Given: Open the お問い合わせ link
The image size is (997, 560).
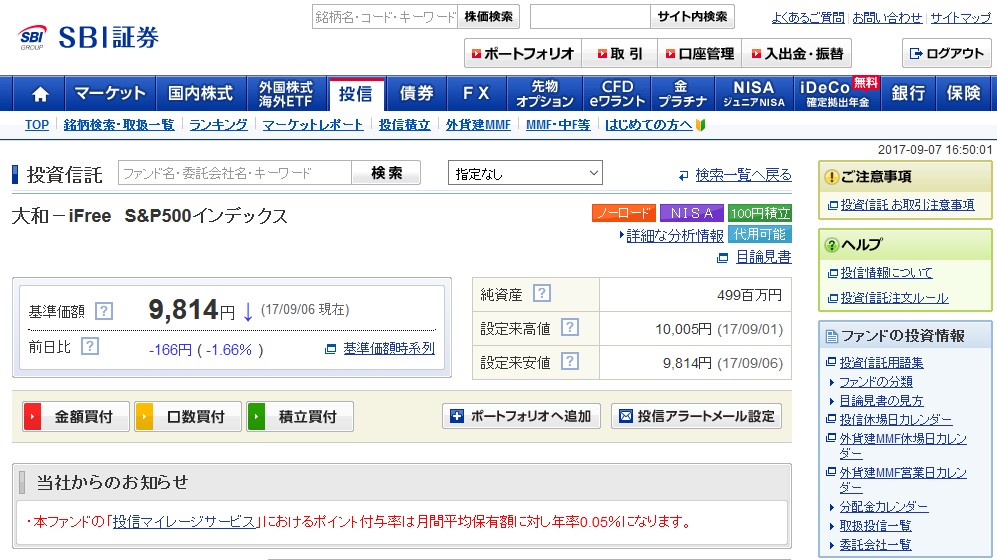Looking at the screenshot, I should (x=887, y=18).
